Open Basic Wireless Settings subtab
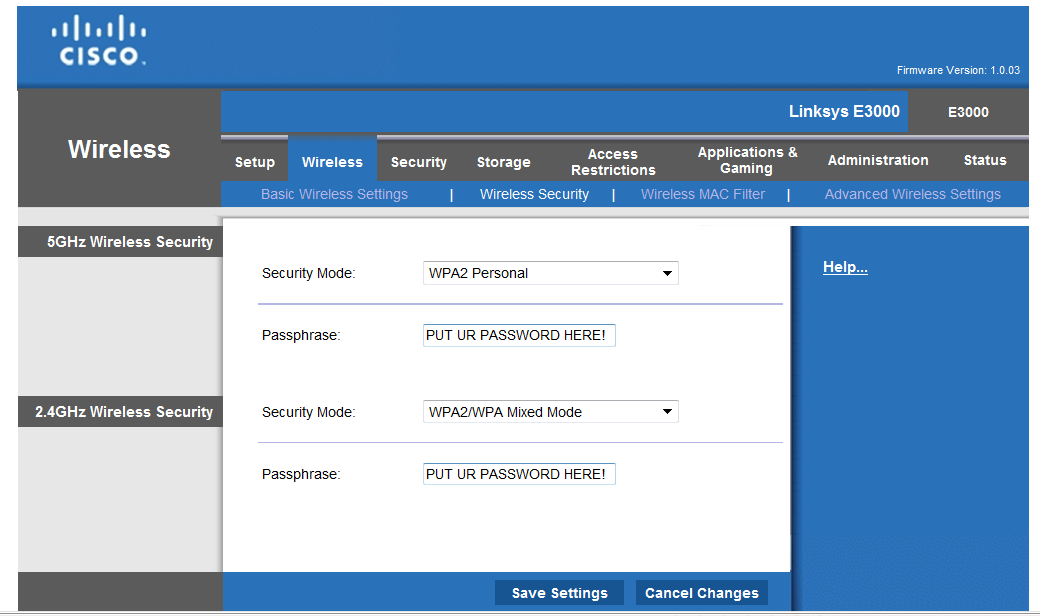Image resolution: width=1040 pixels, height=616 pixels. [334, 194]
